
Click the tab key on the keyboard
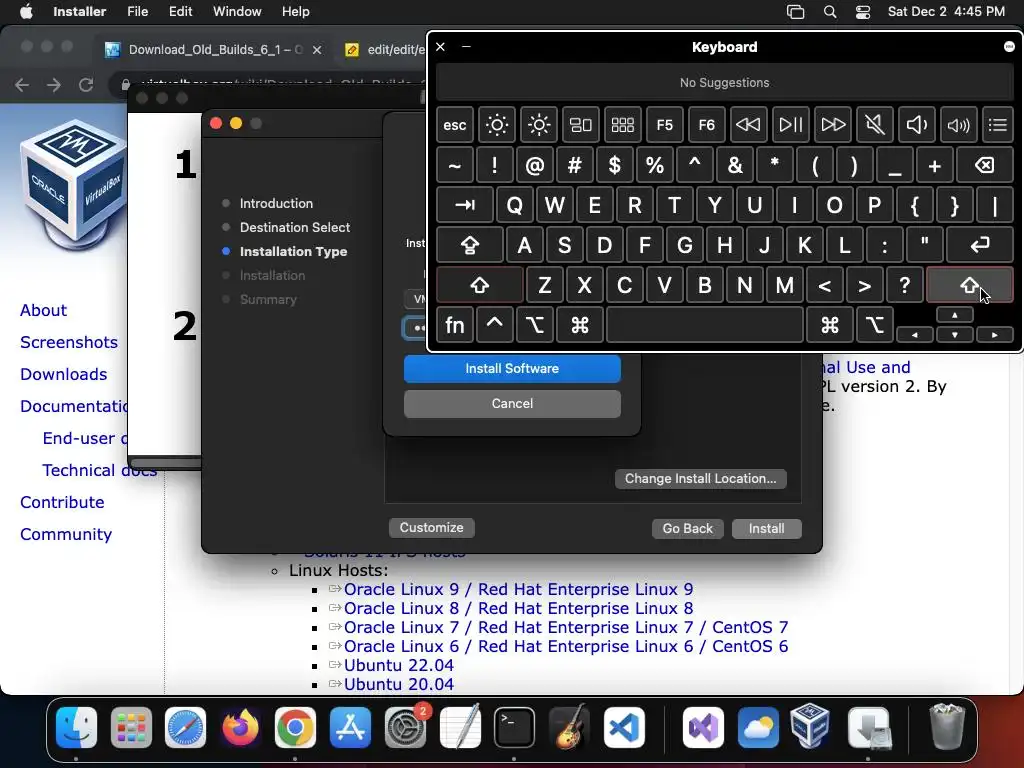pyautogui.click(x=465, y=206)
